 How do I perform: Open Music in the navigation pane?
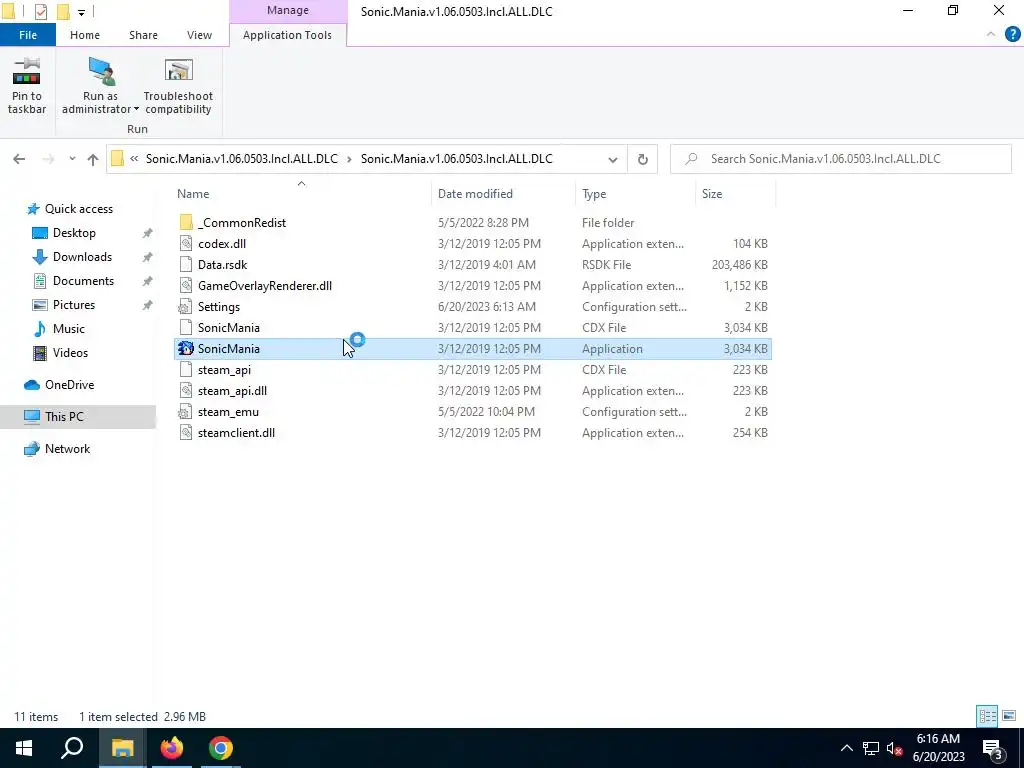tap(69, 329)
